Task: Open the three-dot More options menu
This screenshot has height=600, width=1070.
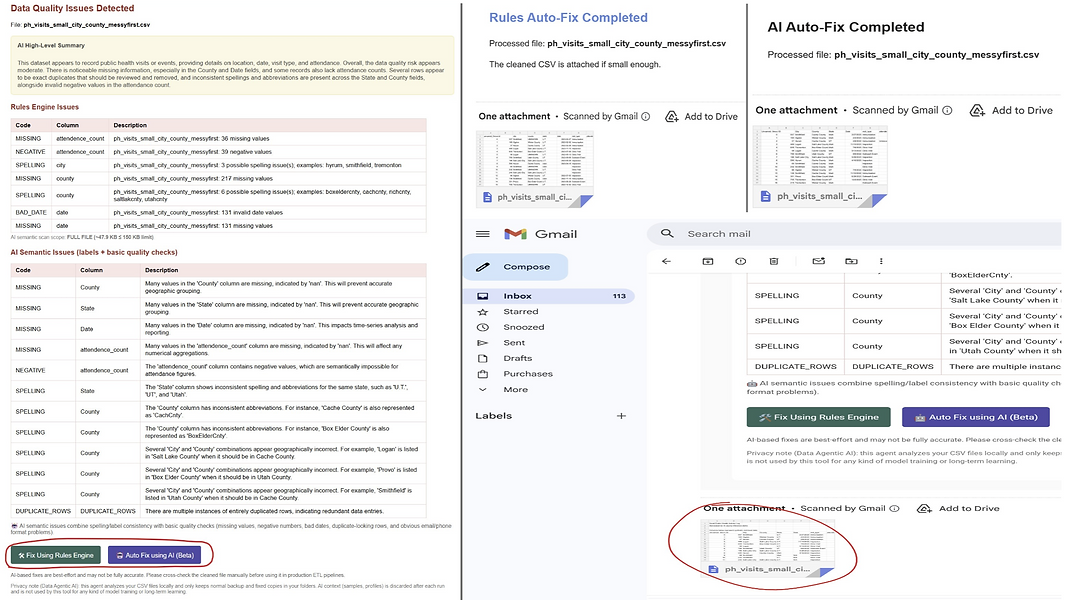Action: click(x=881, y=261)
